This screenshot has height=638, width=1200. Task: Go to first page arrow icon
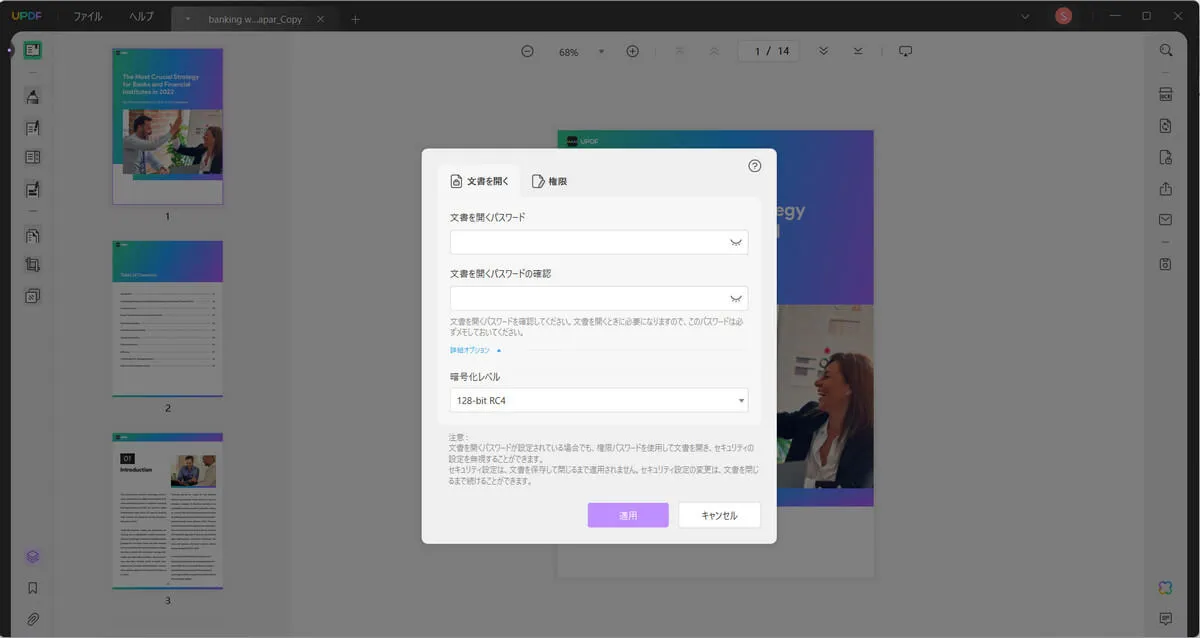680,51
